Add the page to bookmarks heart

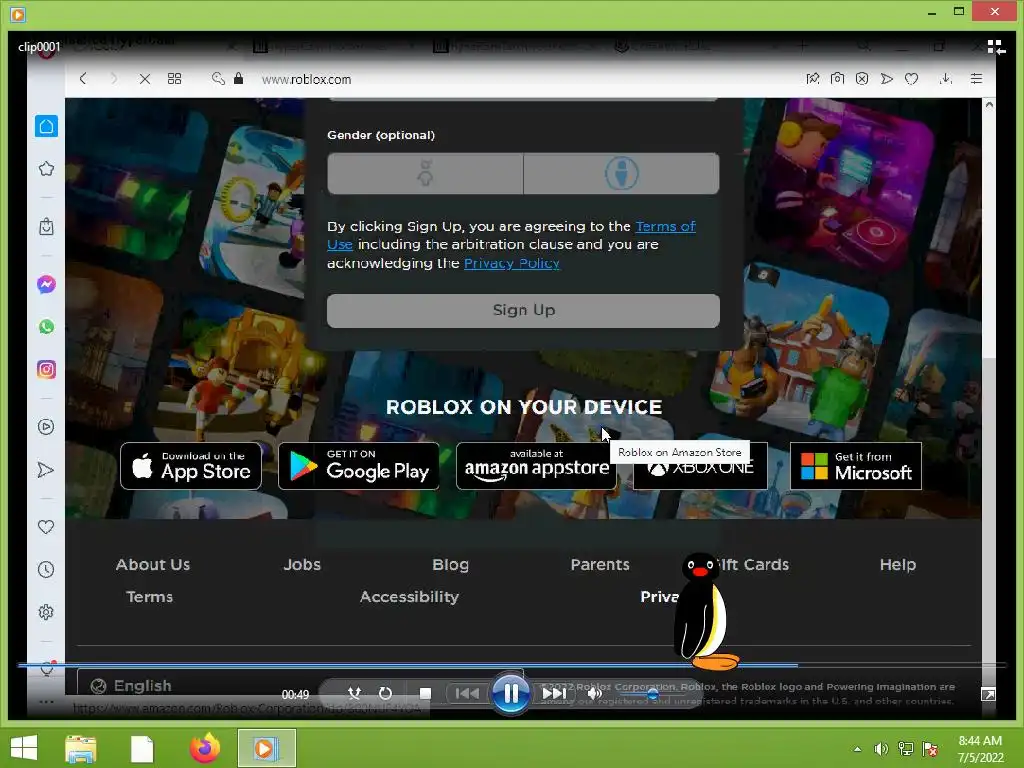(x=912, y=78)
